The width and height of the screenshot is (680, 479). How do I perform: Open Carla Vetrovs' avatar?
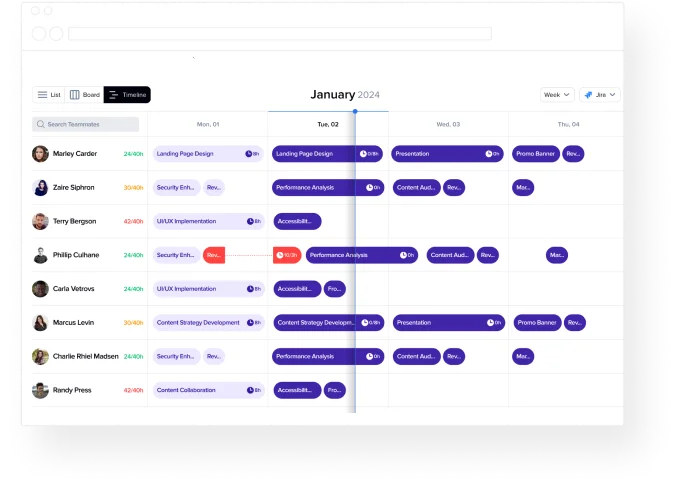tap(40, 289)
